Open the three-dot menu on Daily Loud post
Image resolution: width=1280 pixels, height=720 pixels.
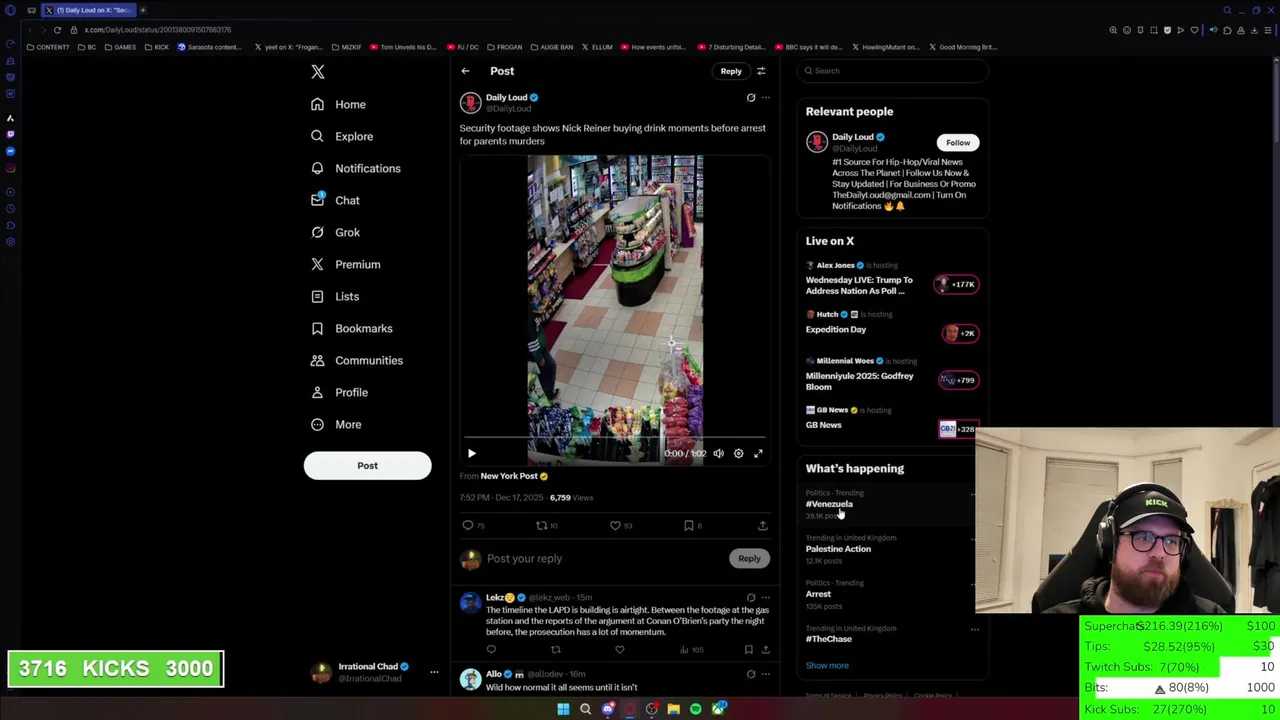pyautogui.click(x=766, y=98)
